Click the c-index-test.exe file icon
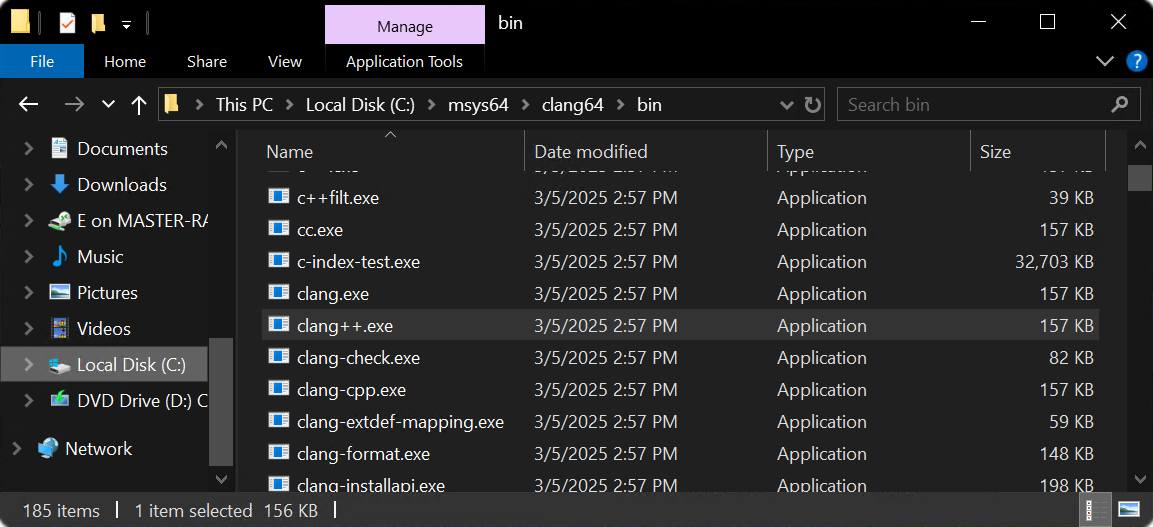 tap(277, 260)
